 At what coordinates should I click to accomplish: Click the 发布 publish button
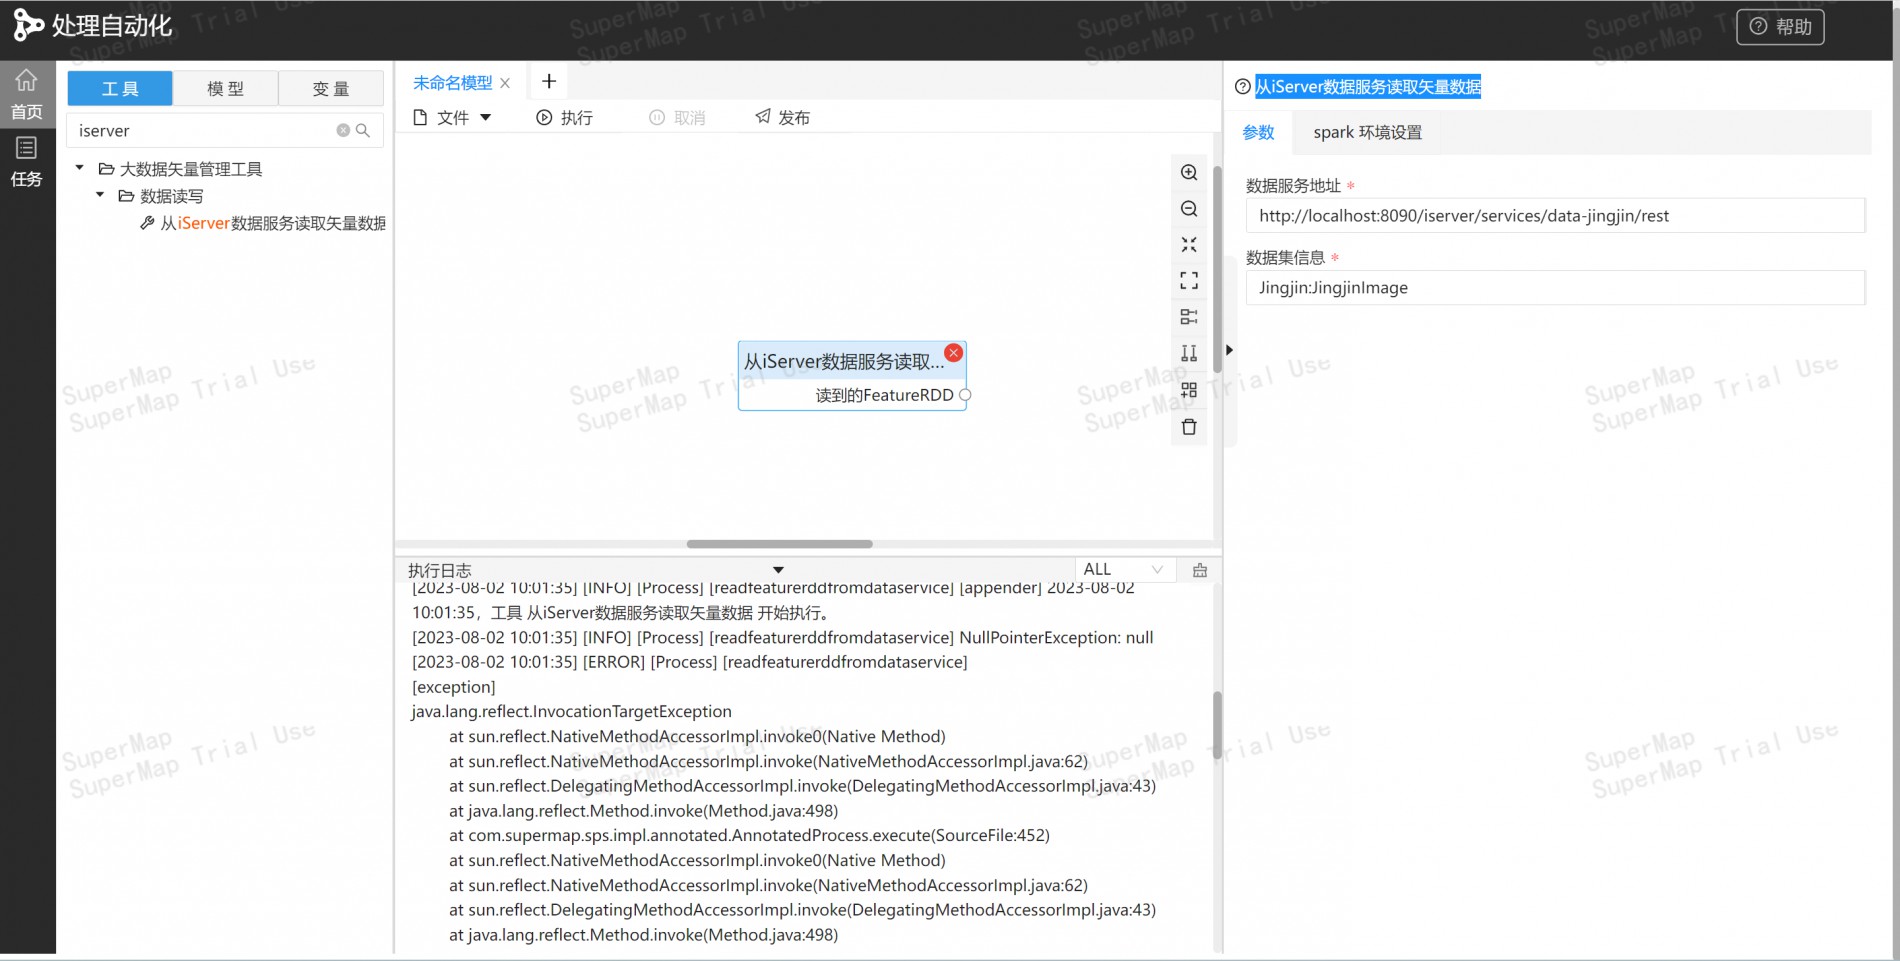click(x=783, y=117)
